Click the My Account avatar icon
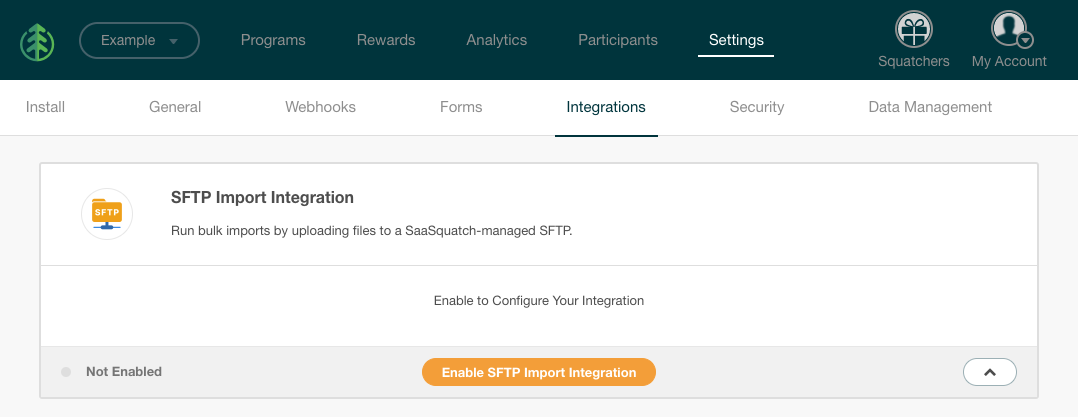Viewport: 1078px width, 417px height. (x=1008, y=30)
